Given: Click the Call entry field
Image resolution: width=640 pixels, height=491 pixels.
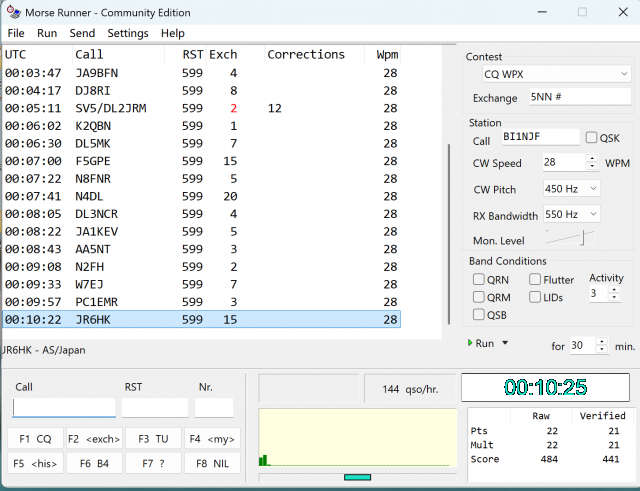Looking at the screenshot, I should tap(64, 407).
